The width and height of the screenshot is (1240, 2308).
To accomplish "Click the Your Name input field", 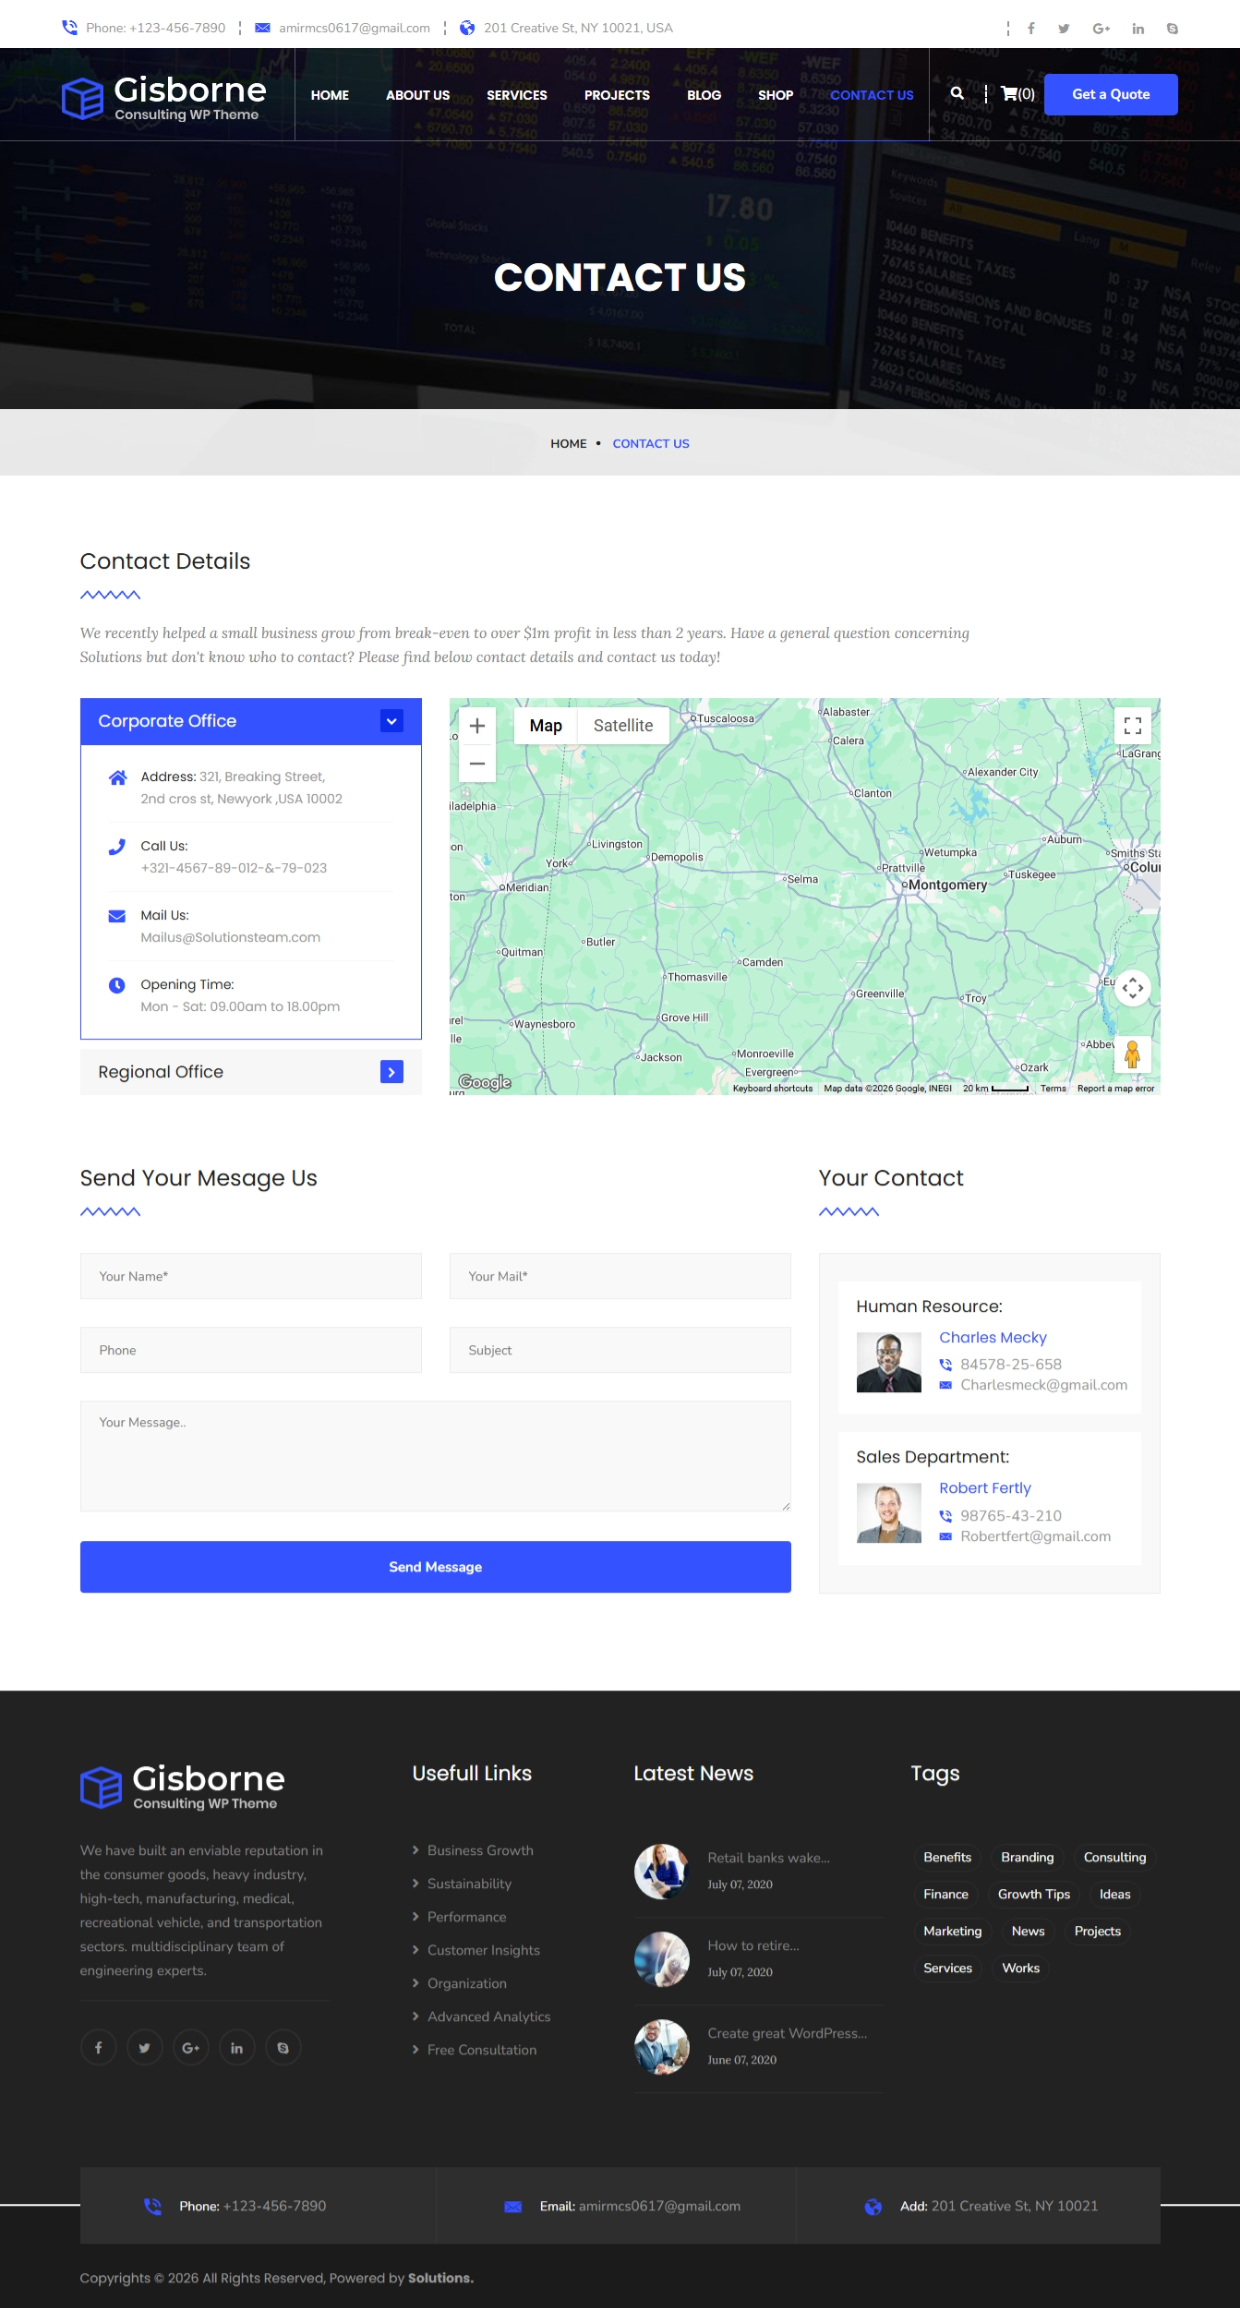I will (250, 1276).
